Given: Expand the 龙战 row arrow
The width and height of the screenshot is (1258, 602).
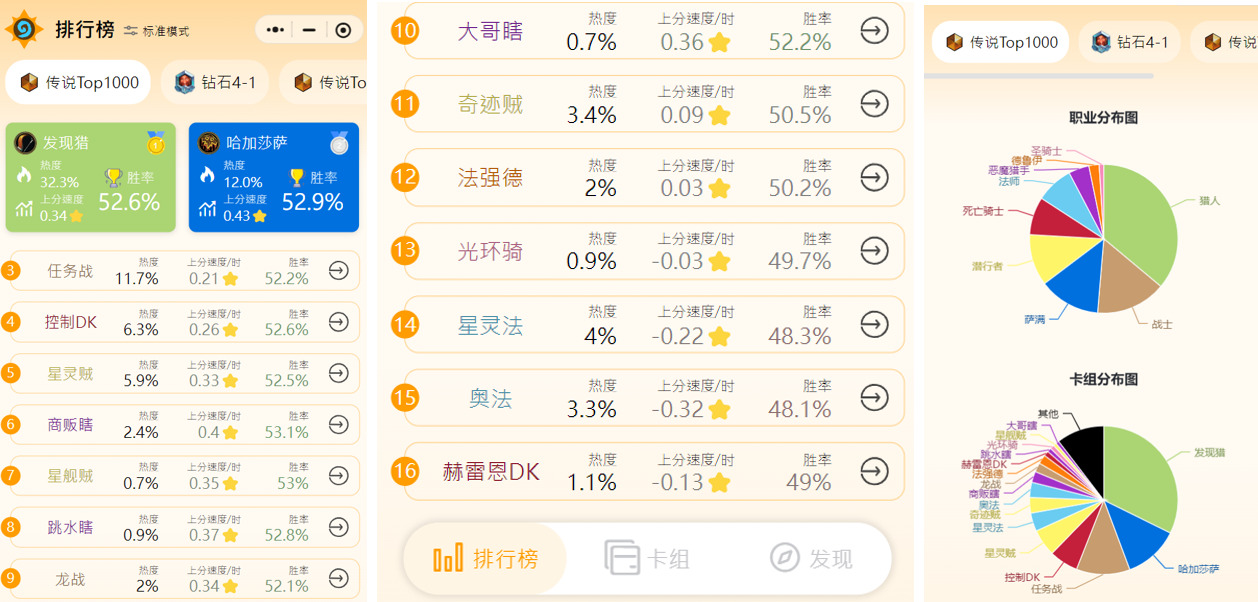Looking at the screenshot, I should (339, 578).
